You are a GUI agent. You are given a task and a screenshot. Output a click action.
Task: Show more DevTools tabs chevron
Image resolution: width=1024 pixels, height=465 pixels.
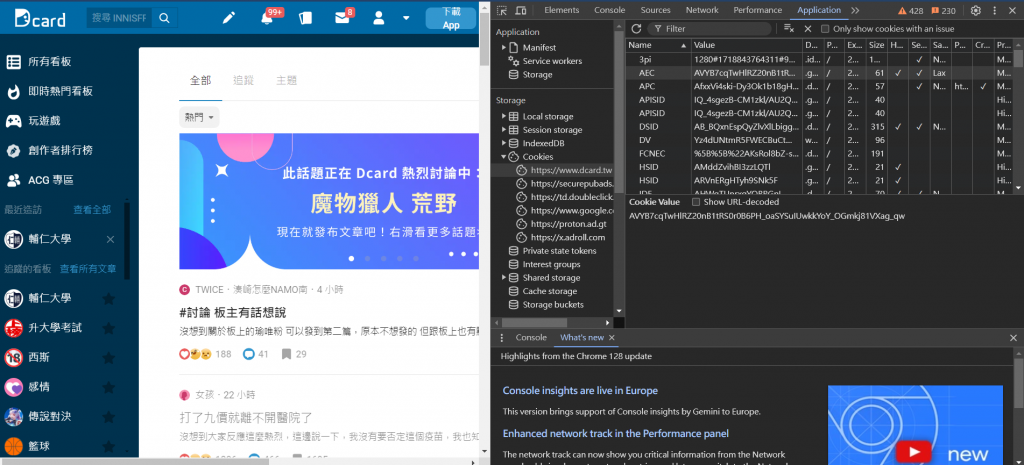click(855, 10)
